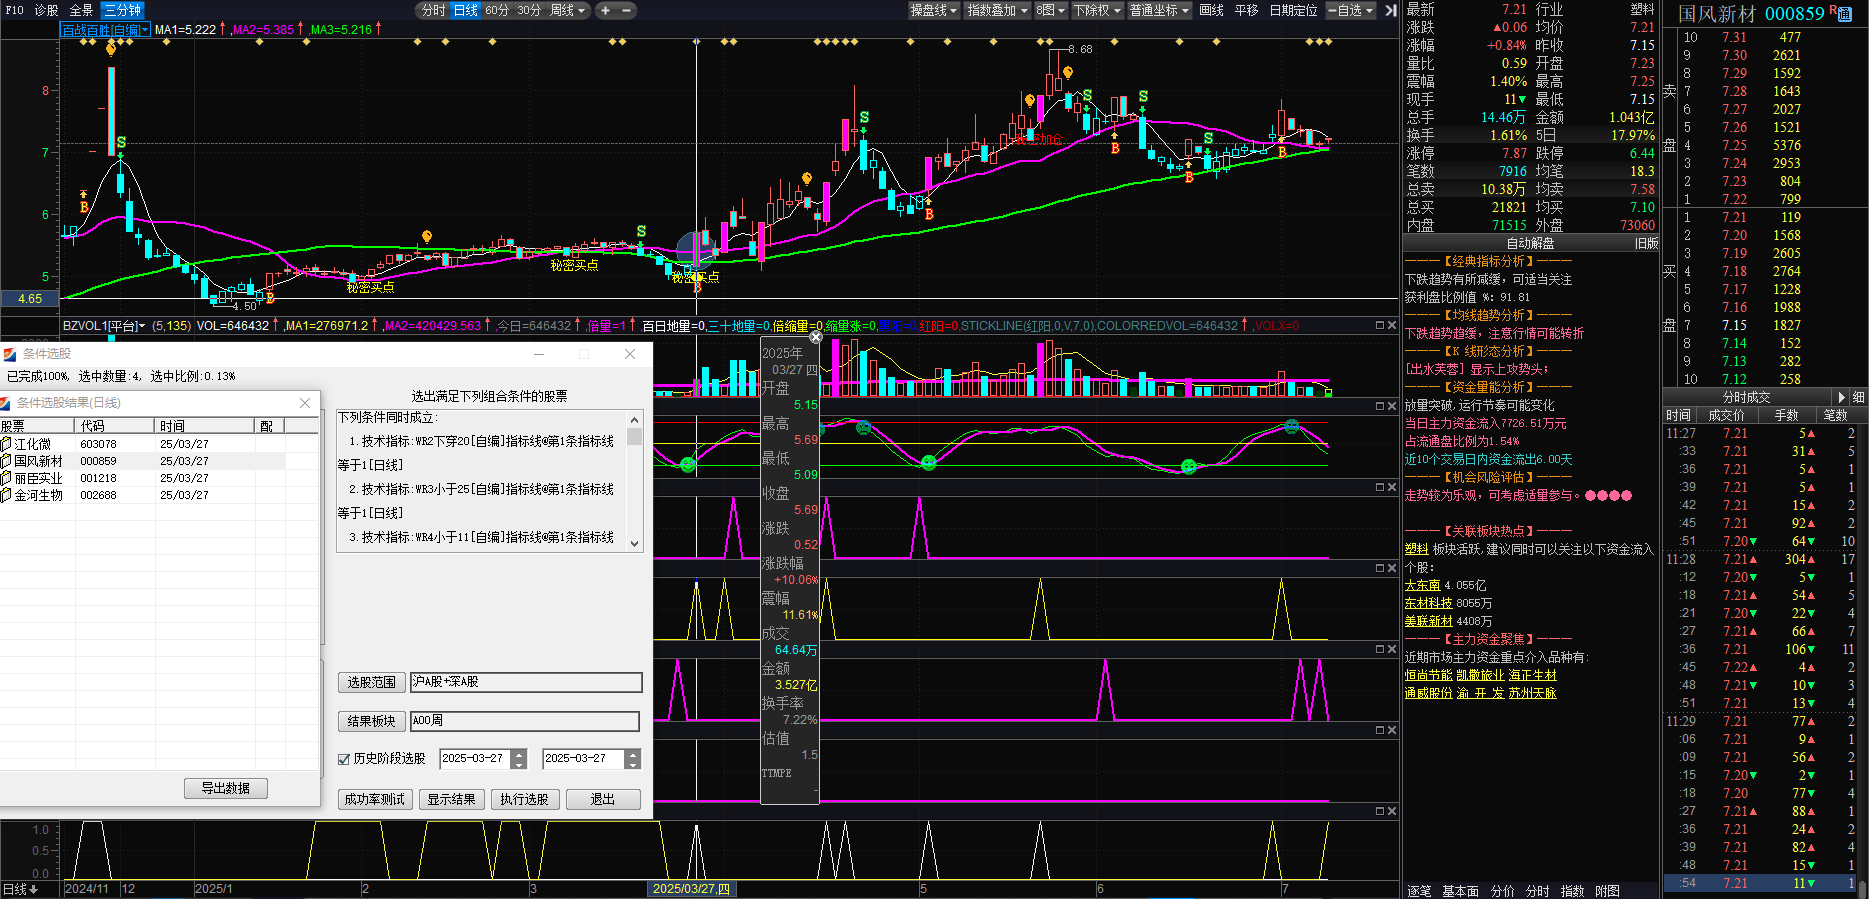Image resolution: width=1869 pixels, height=899 pixels.
Task: Click the 2025/03/27 date marker on timeline
Action: pos(690,889)
